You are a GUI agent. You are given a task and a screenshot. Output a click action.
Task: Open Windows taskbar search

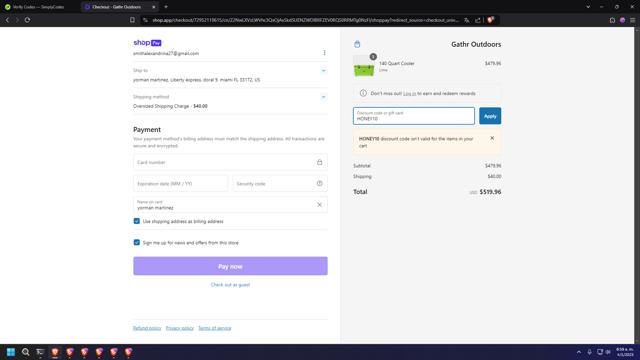pos(25,352)
